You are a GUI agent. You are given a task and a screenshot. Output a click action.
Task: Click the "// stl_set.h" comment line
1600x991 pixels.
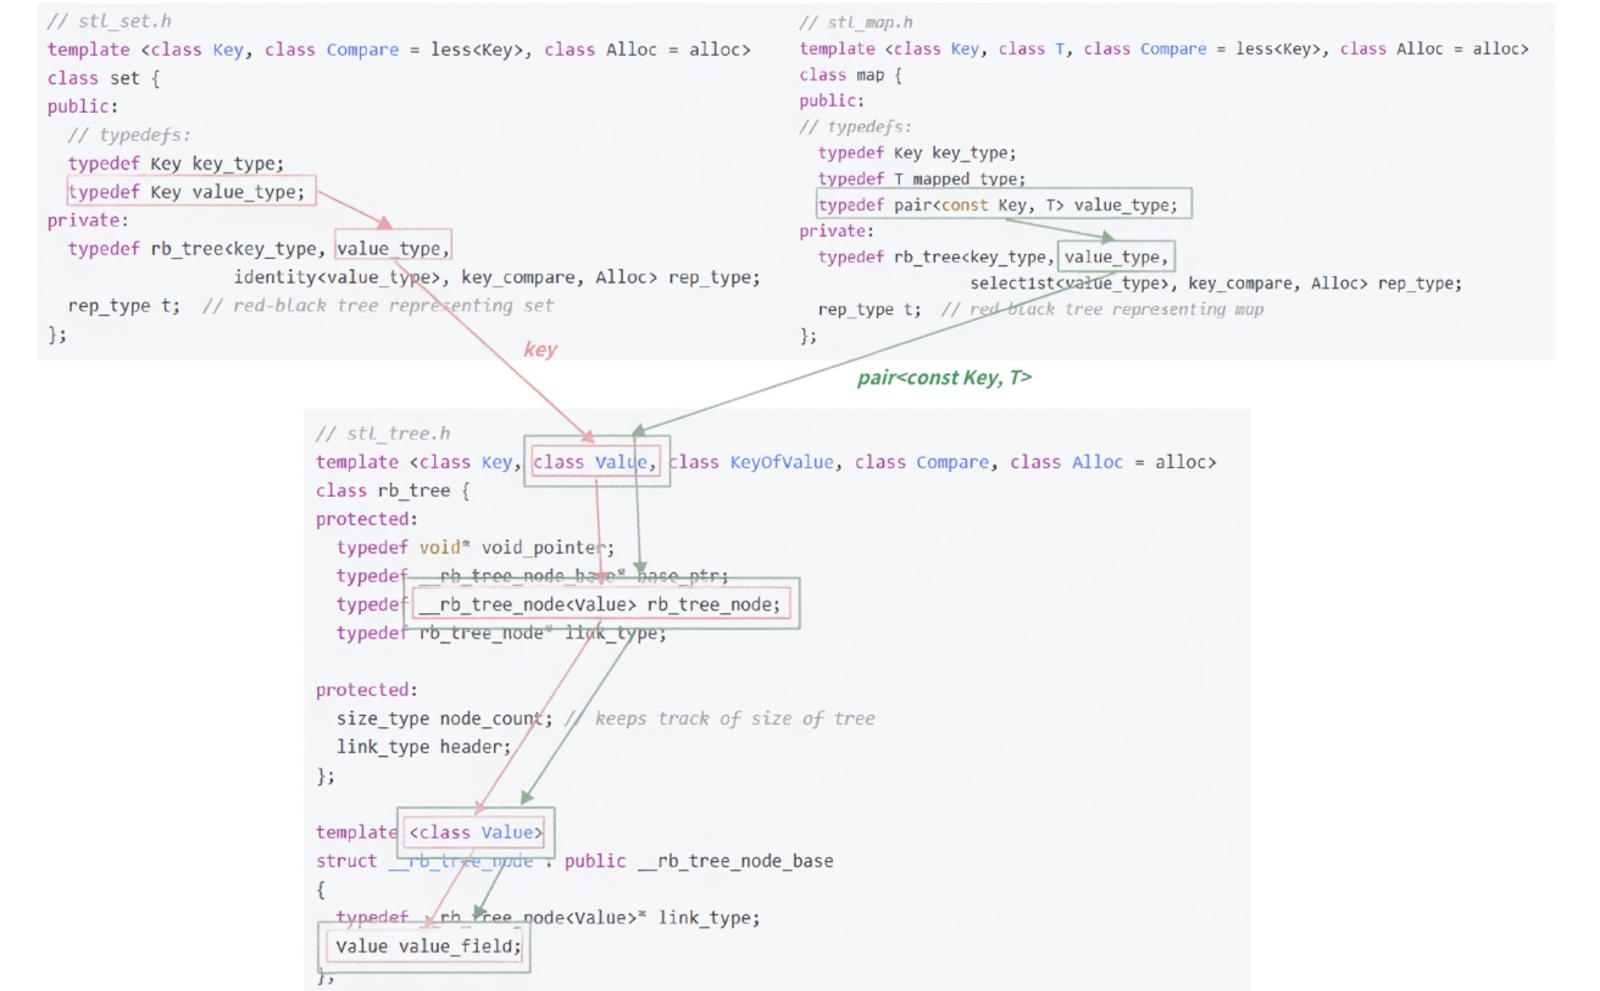(109, 21)
